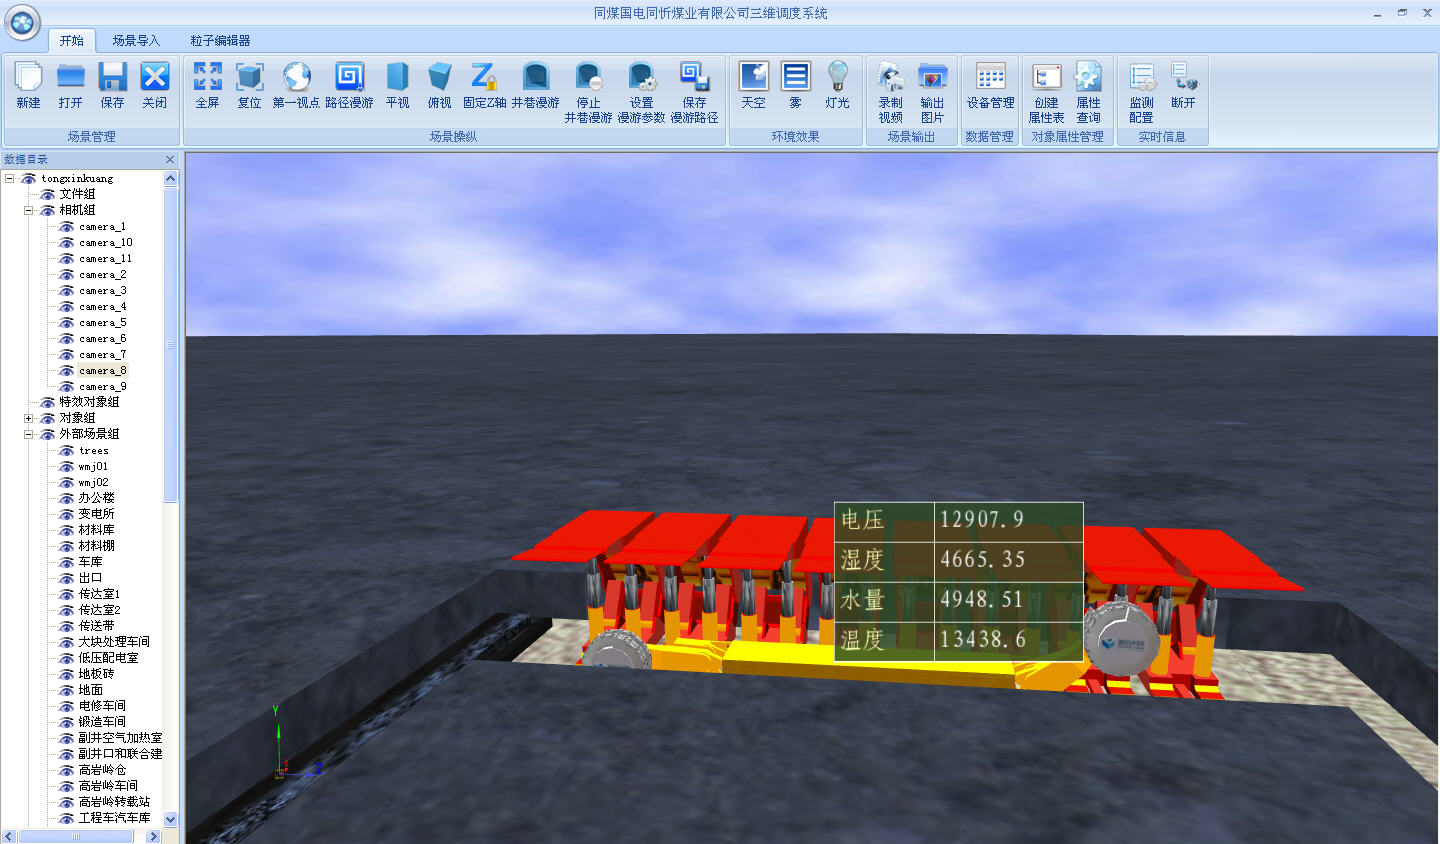This screenshot has height=844, width=1440.
Task: Click the 电压 value 12907.9
Action: tap(981, 519)
